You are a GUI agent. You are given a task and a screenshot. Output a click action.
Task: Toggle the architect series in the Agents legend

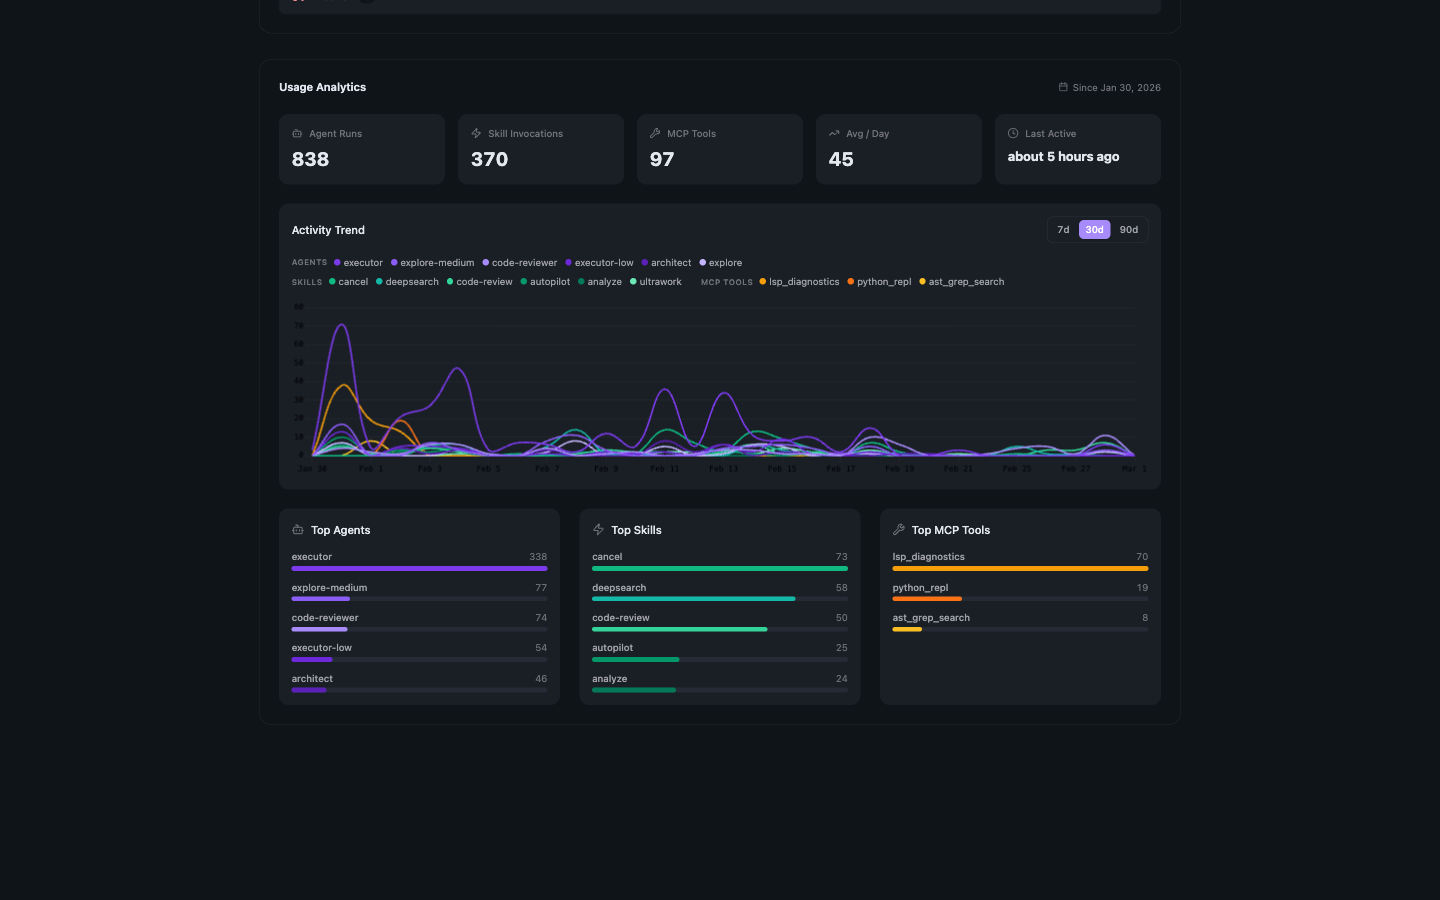point(666,262)
